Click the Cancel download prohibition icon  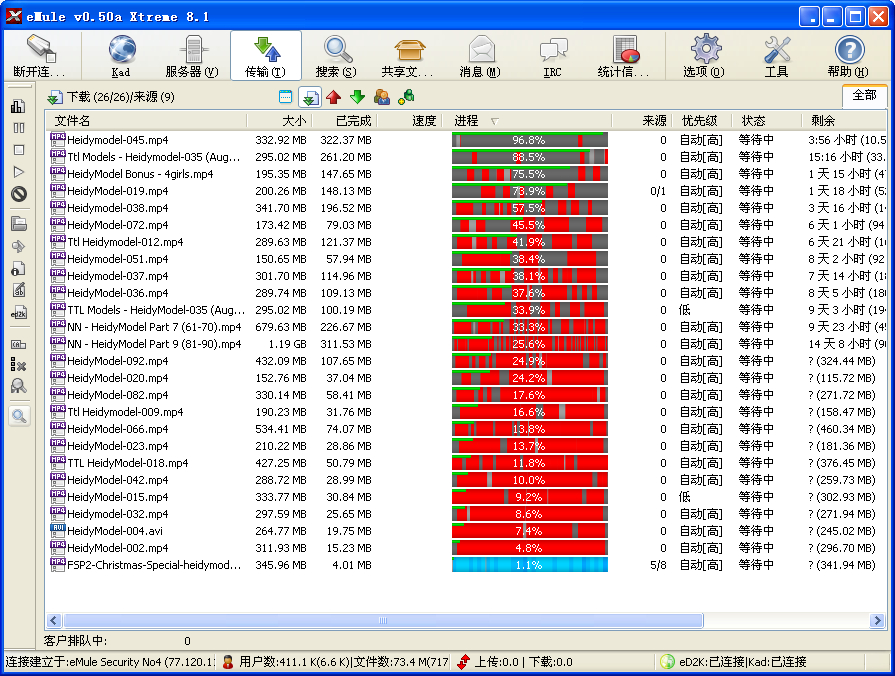[19, 194]
